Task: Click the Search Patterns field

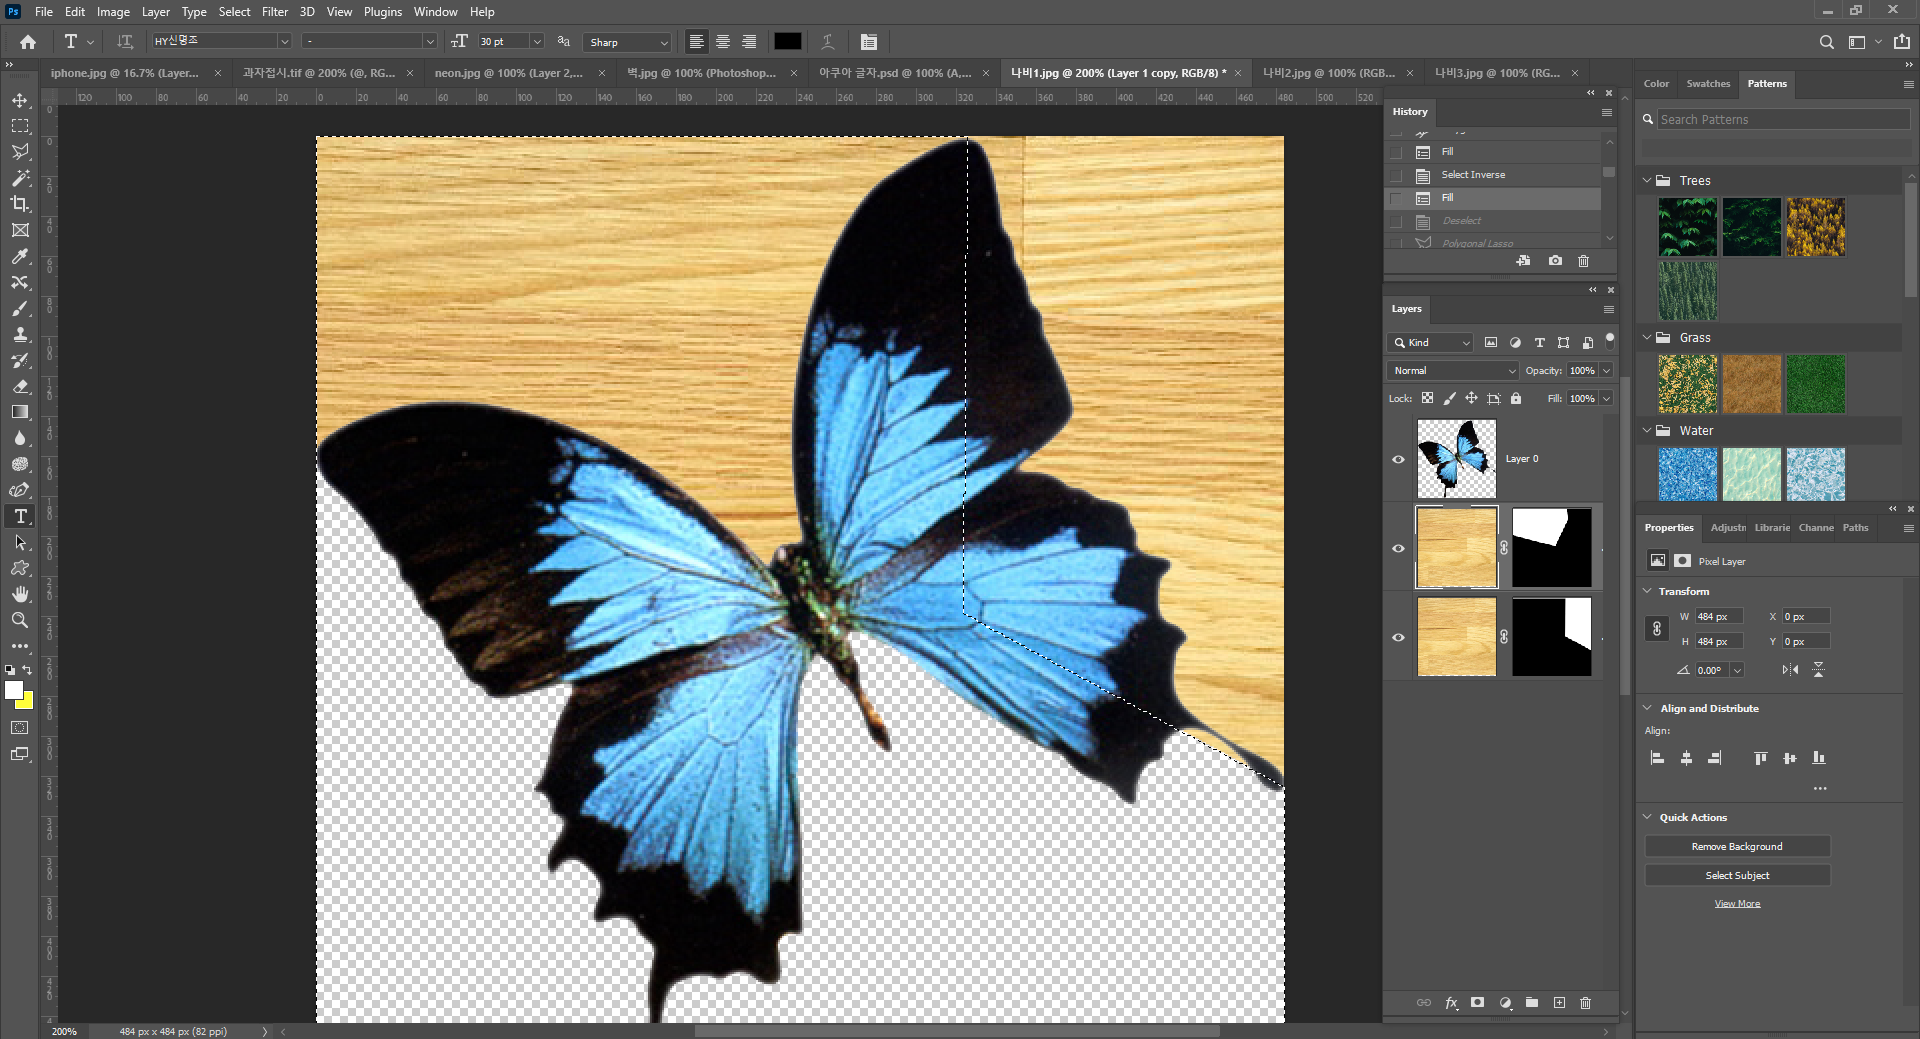Action: [x=1783, y=119]
